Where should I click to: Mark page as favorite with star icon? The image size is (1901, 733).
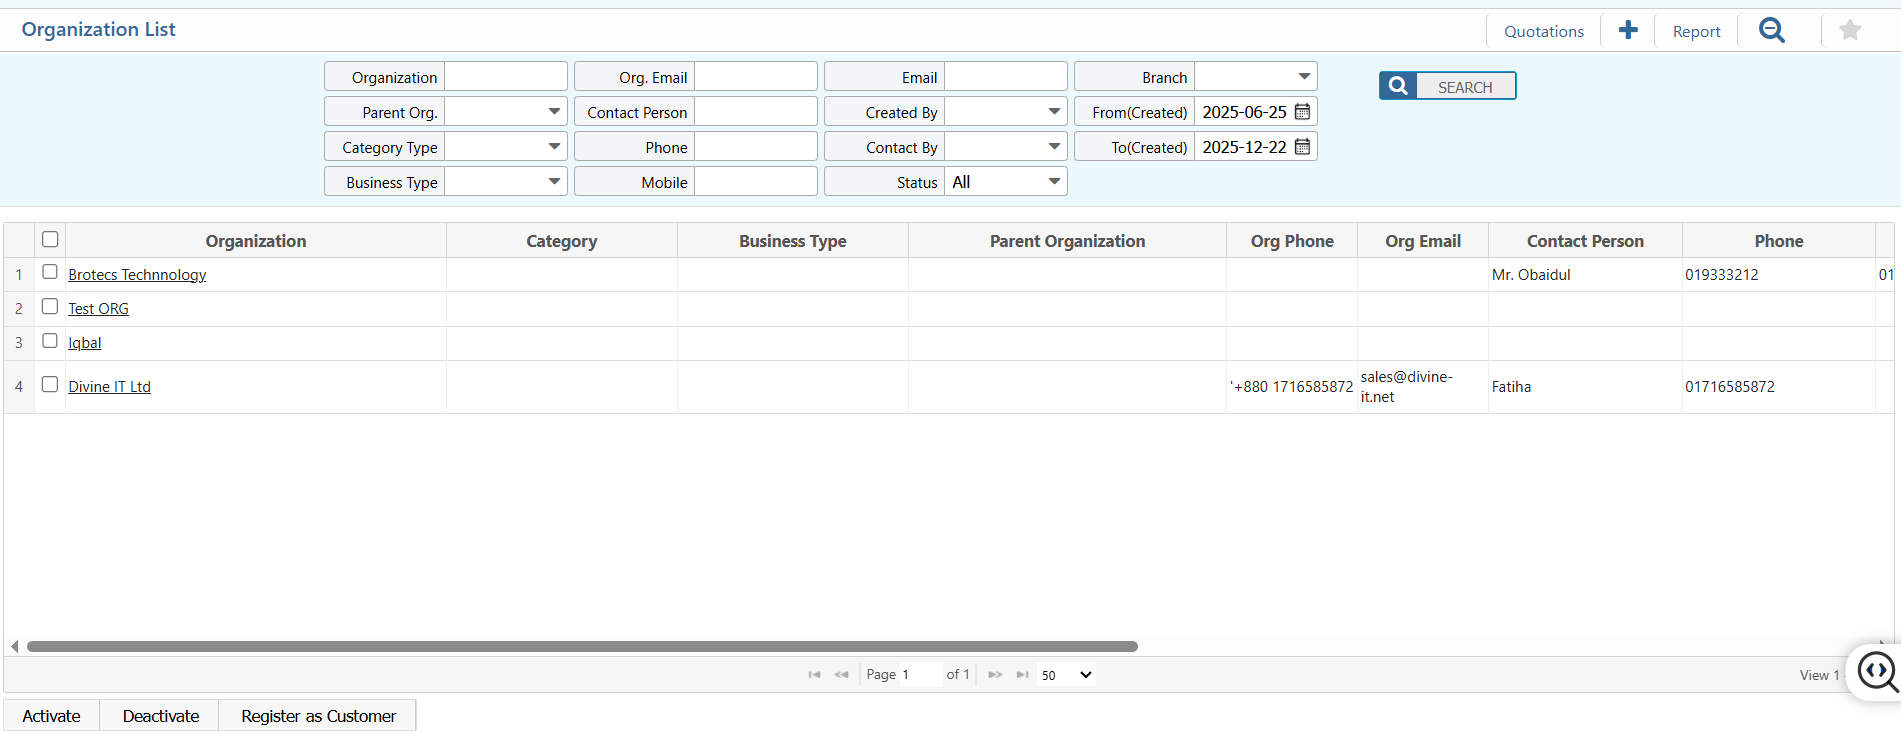click(x=1850, y=30)
